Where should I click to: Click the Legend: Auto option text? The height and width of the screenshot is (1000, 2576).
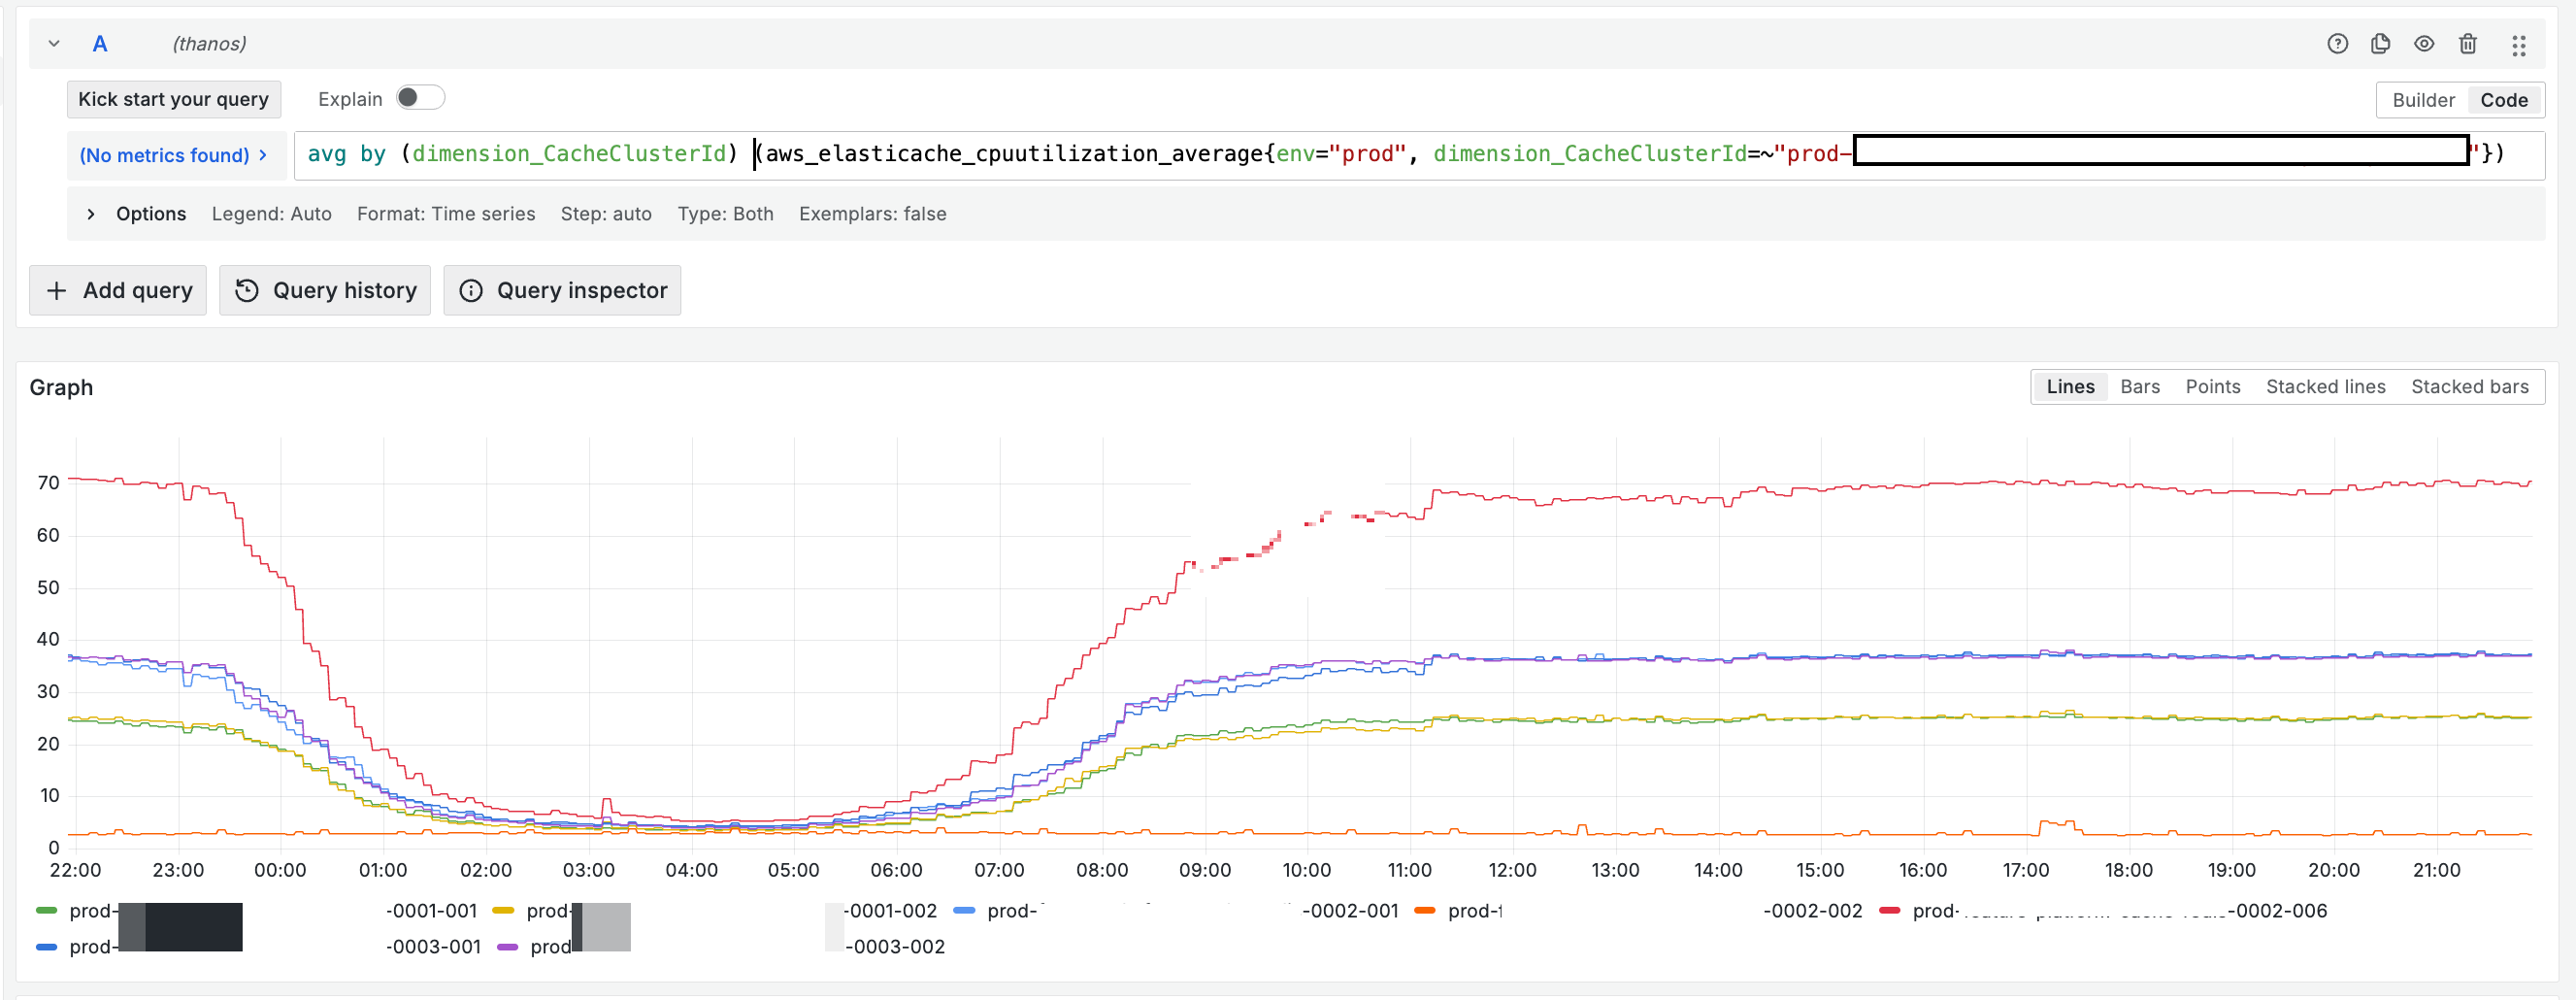pyautogui.click(x=271, y=214)
